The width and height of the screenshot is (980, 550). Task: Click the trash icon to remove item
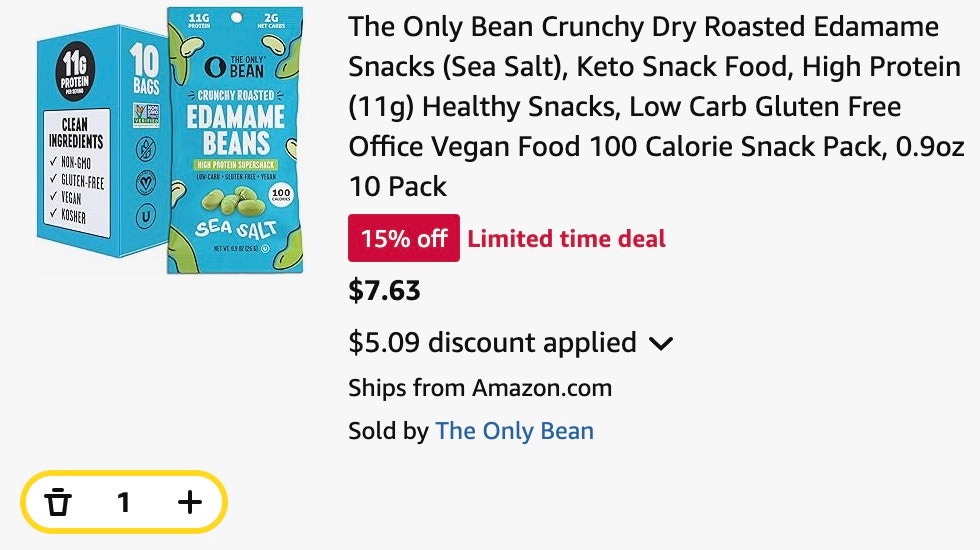tap(58, 502)
